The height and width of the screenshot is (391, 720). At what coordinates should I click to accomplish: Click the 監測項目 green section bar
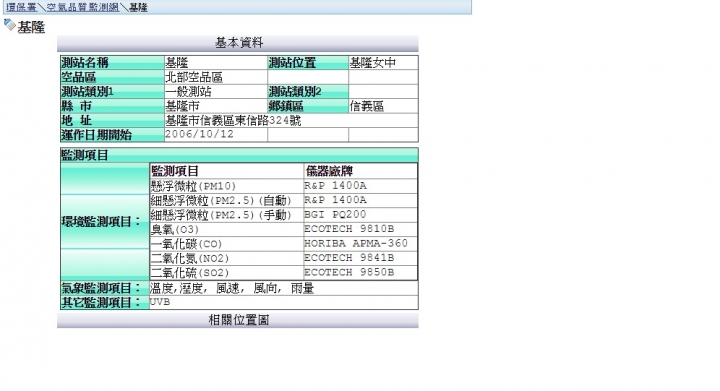[x=239, y=155]
